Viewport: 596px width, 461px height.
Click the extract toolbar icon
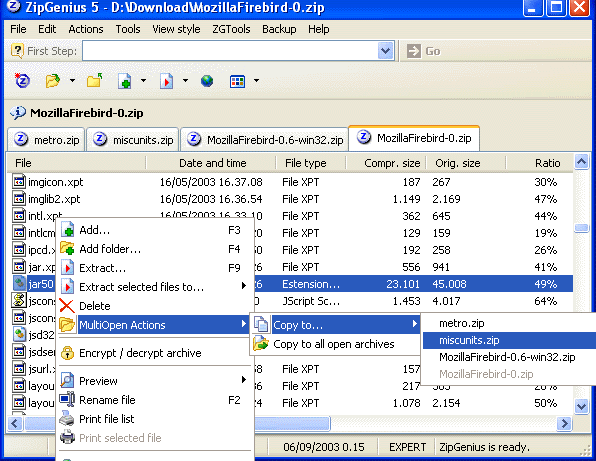point(166,81)
